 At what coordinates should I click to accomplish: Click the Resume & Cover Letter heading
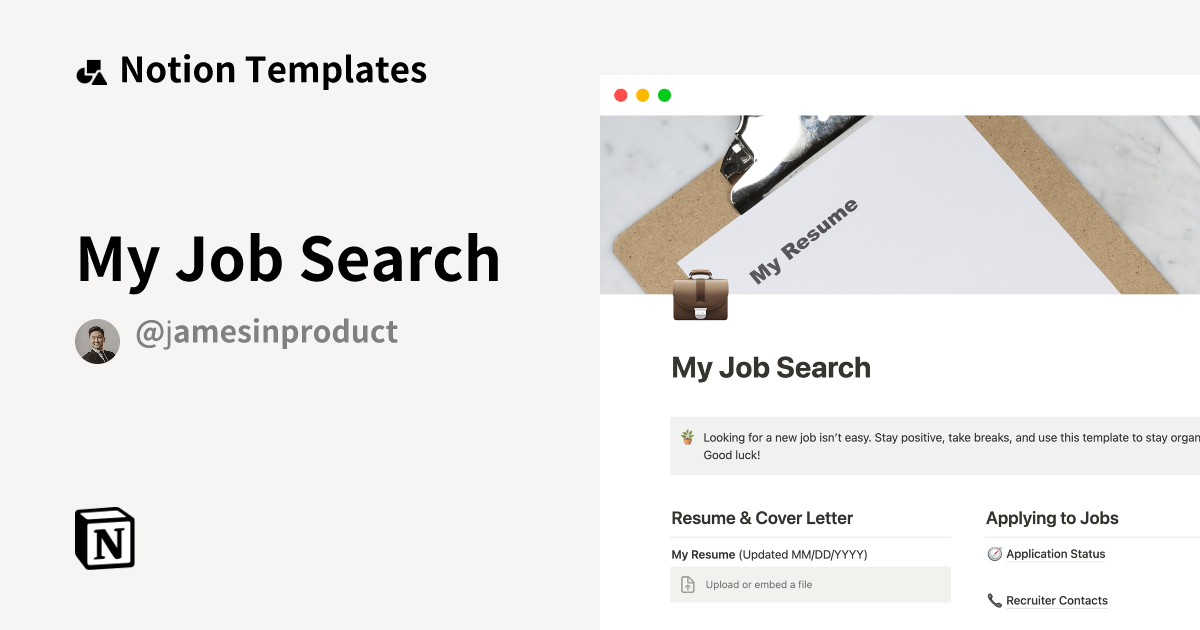tap(762, 518)
